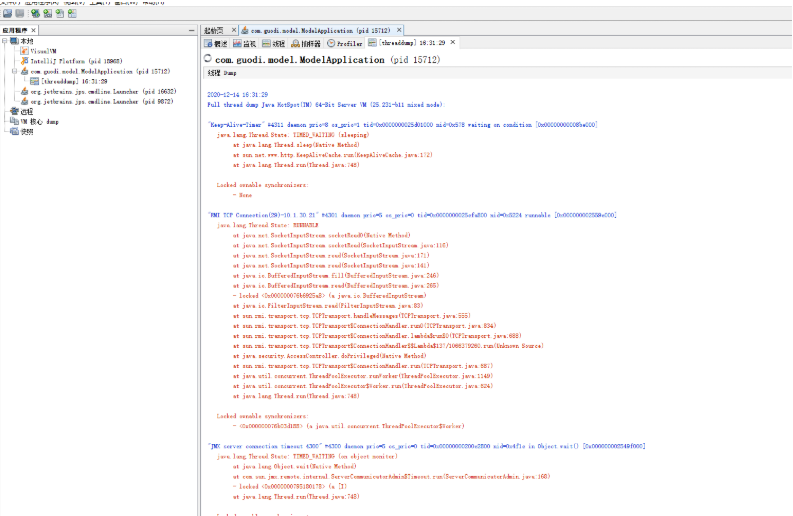Viewport: 793px width, 516px height.
Task: Click the VisualVM application icon in the tree
Action: (24, 51)
